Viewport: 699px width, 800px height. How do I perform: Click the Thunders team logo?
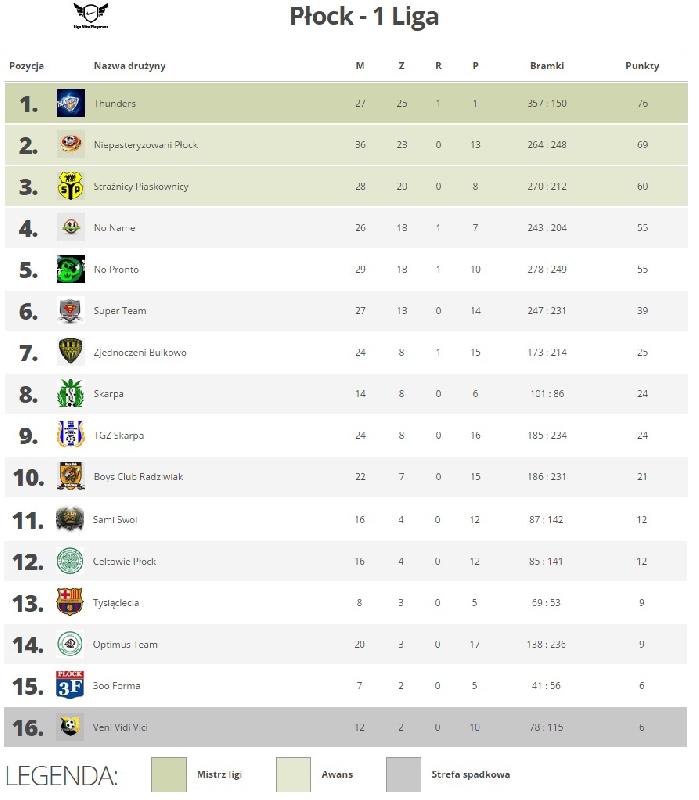point(70,103)
